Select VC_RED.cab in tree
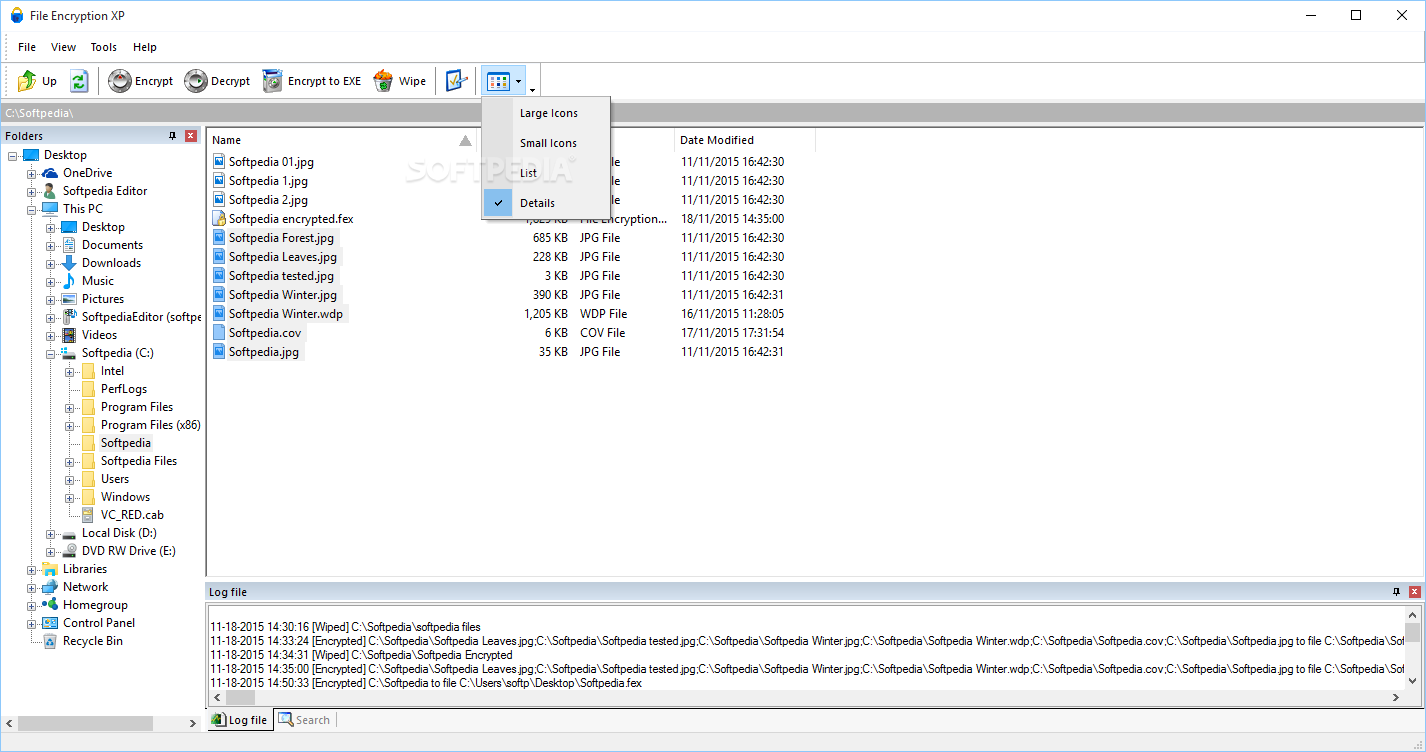 (132, 515)
